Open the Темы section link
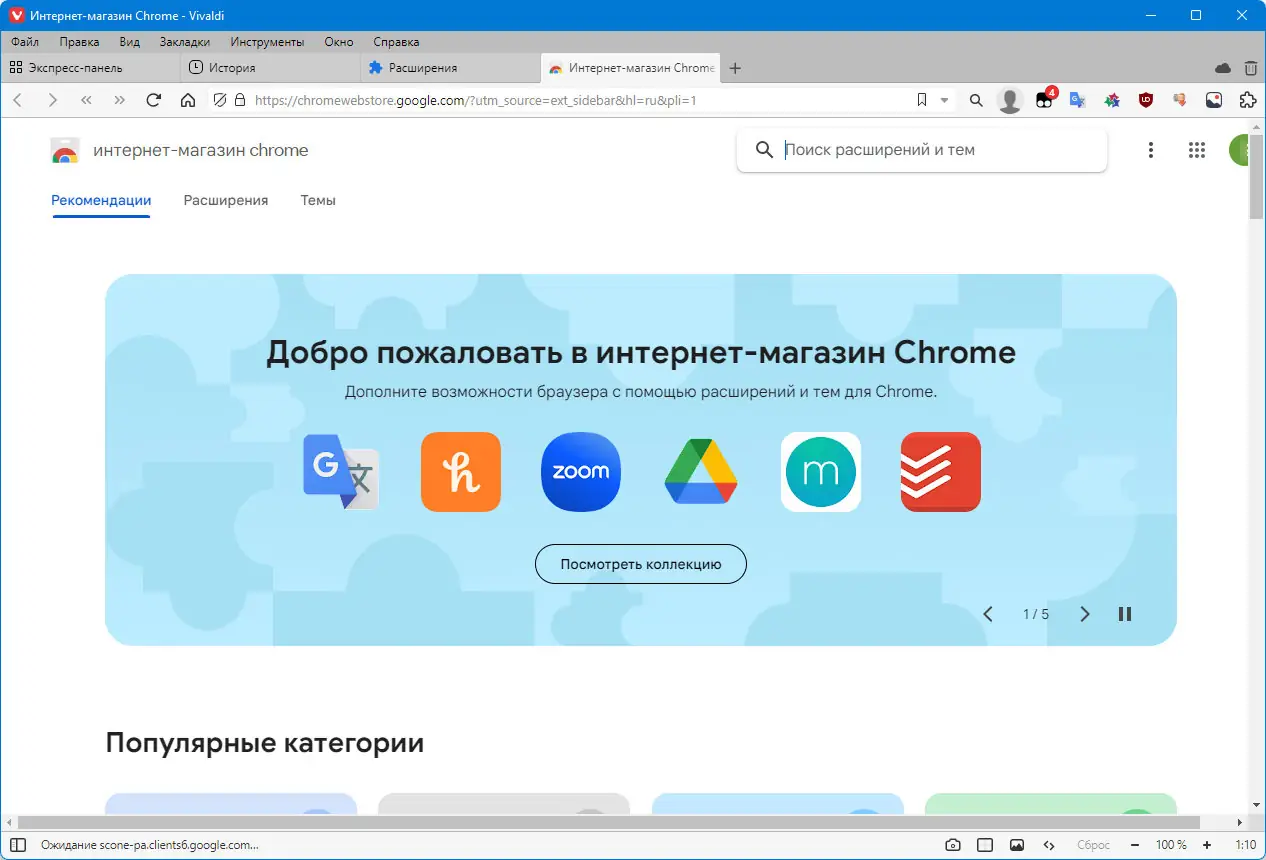The width and height of the screenshot is (1266, 860). 317,200
